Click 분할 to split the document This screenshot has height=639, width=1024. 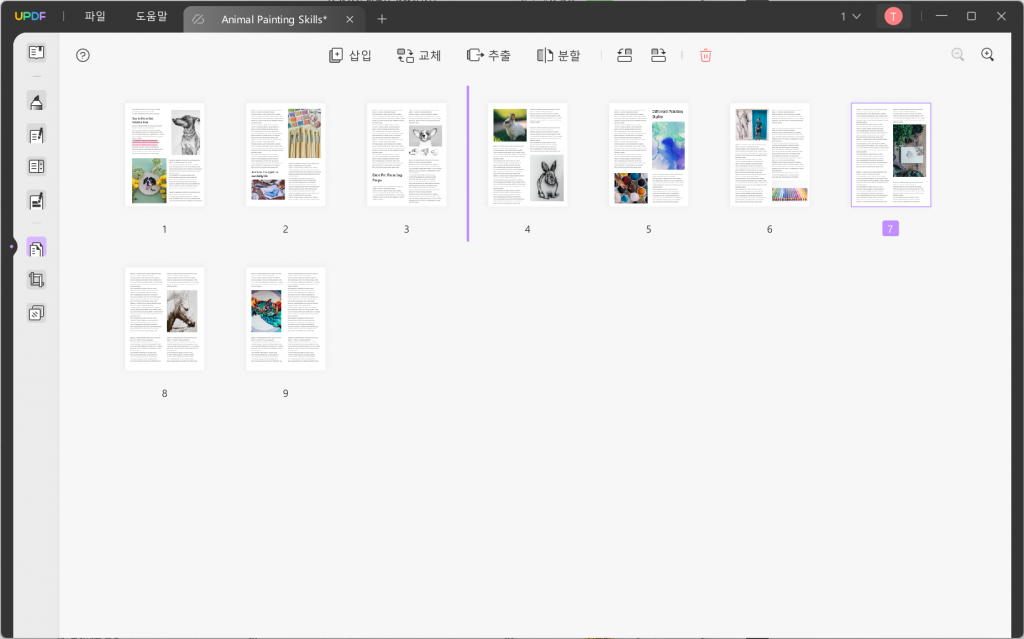558,55
